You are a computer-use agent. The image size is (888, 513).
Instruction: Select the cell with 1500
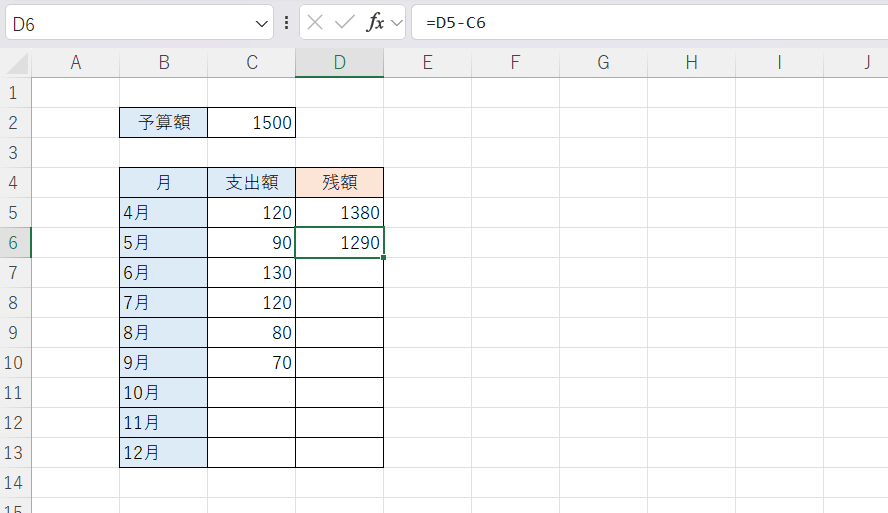pyautogui.click(x=251, y=122)
